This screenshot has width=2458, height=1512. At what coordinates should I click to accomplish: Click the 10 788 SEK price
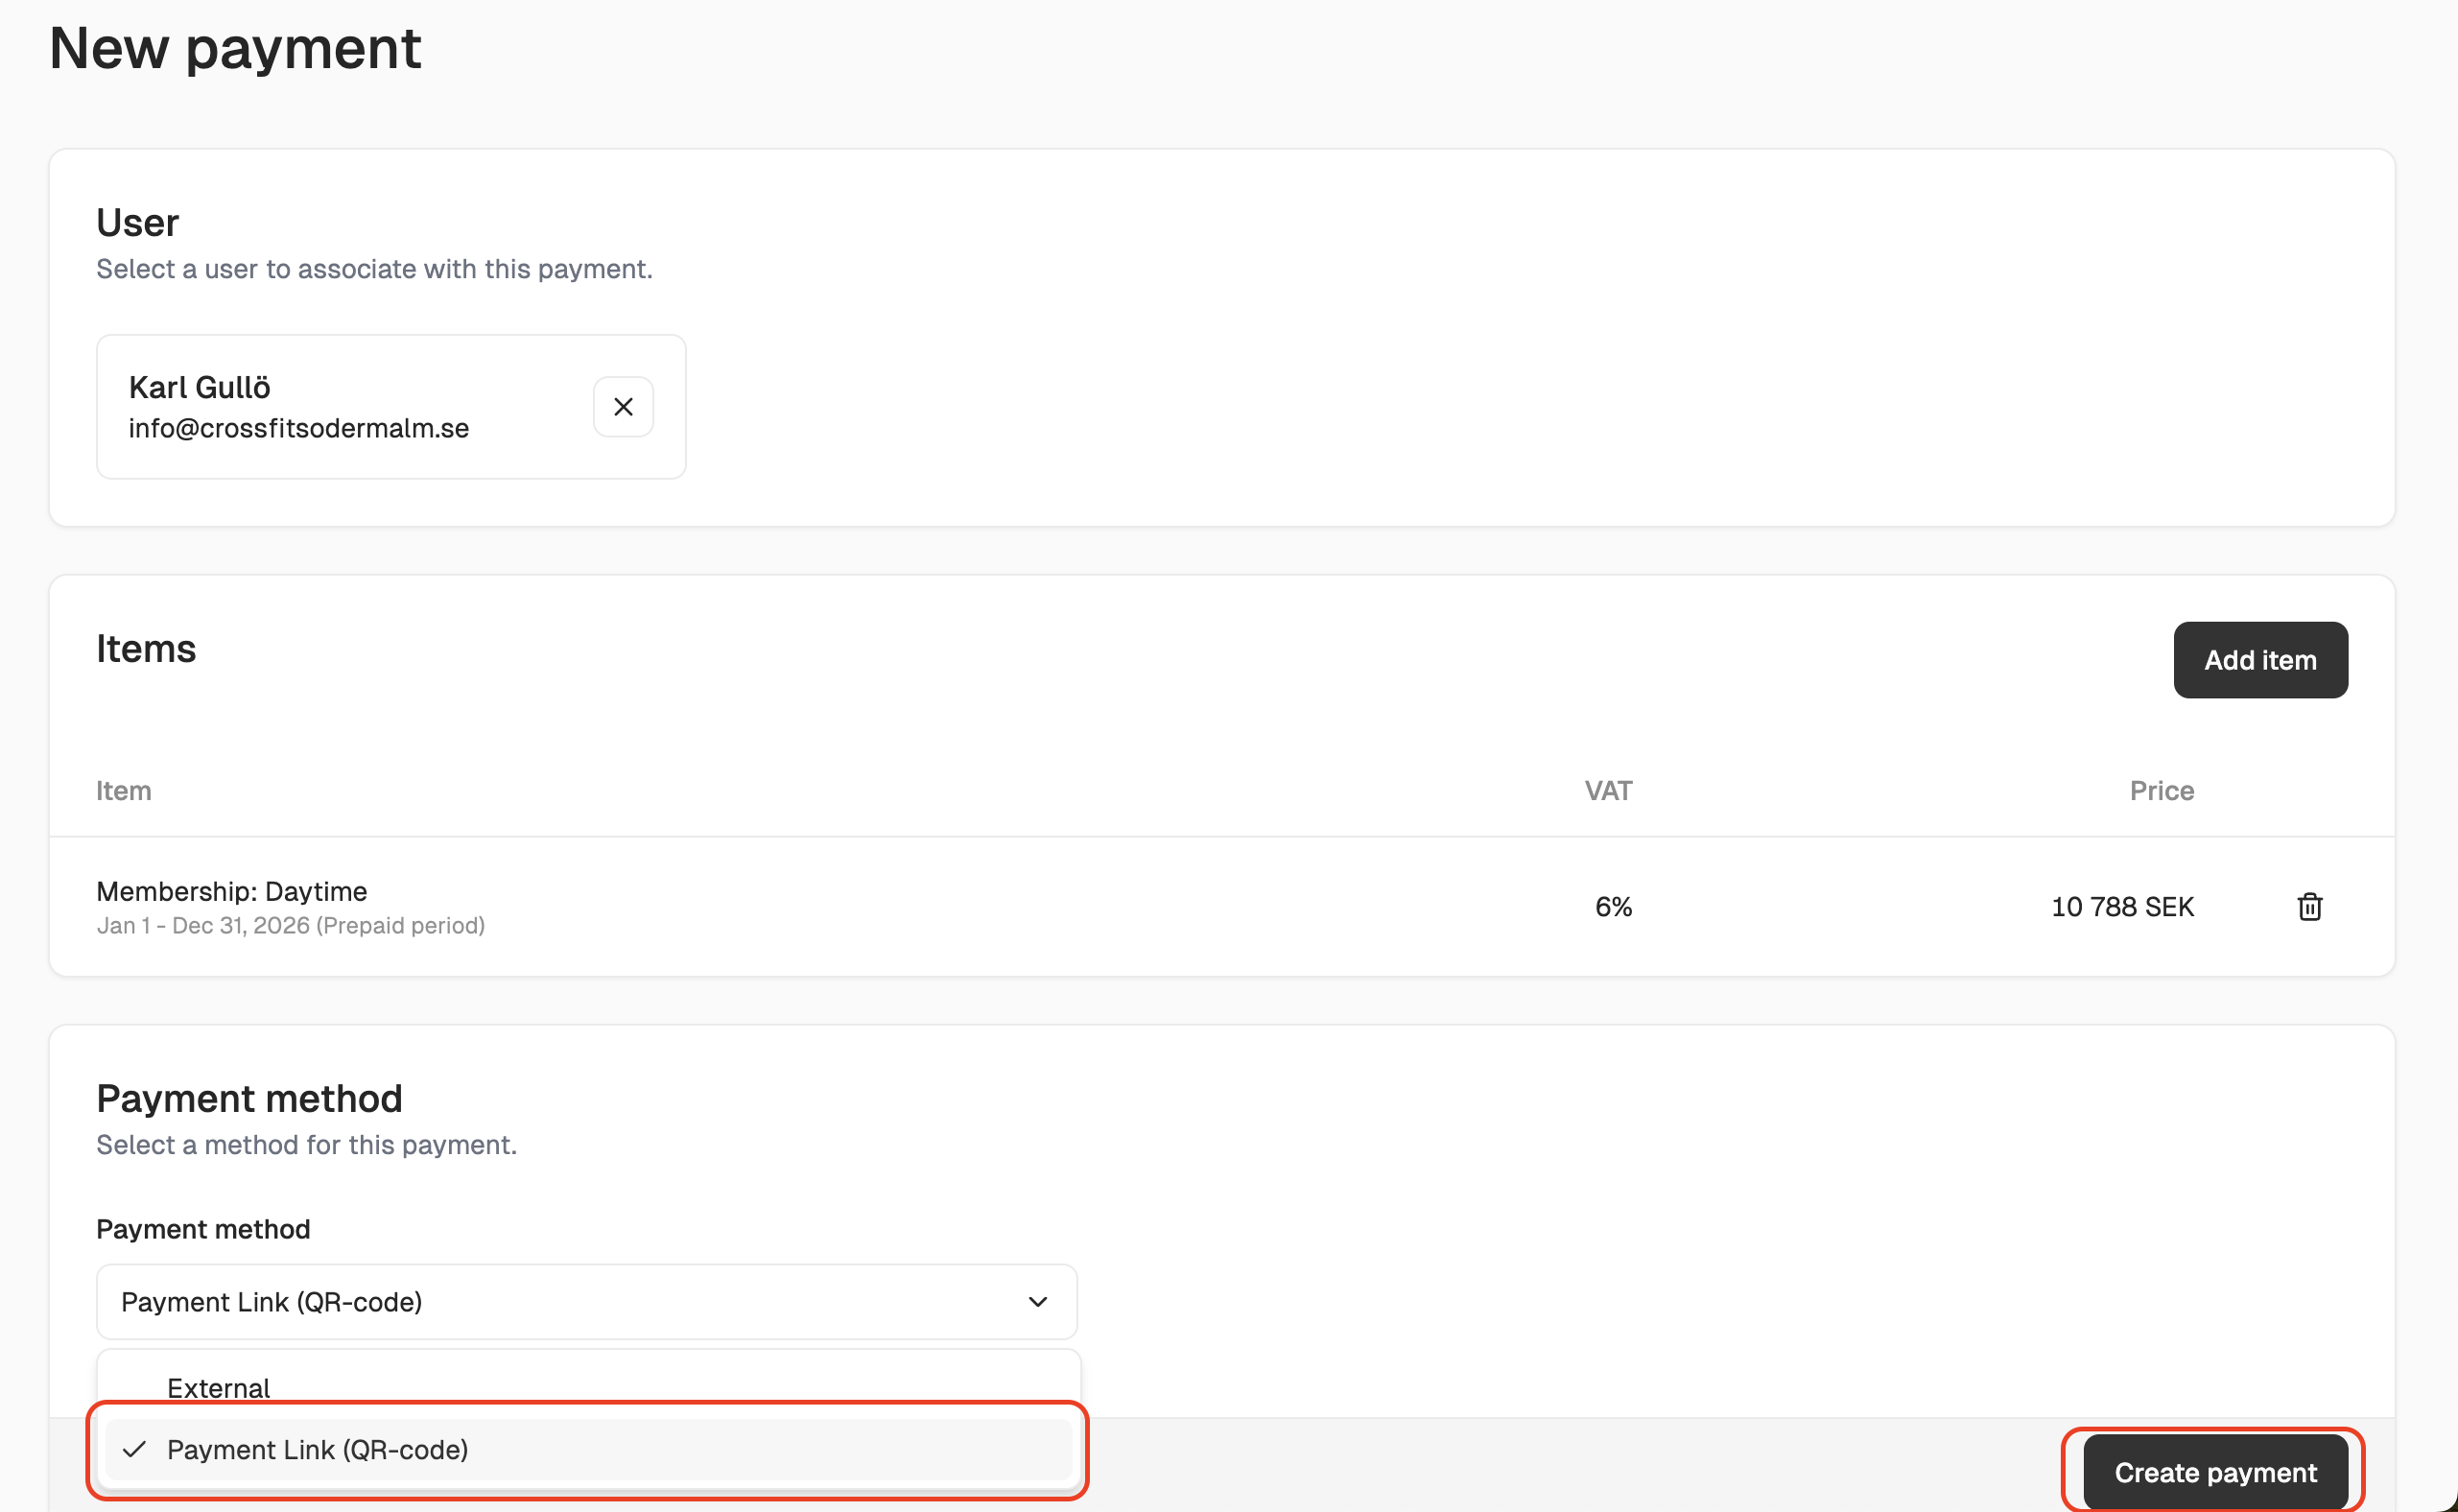pyautogui.click(x=2122, y=907)
